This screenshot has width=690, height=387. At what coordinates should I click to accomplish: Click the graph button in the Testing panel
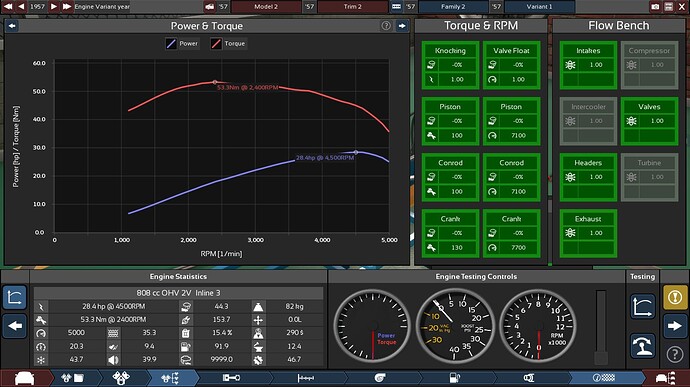coord(642,306)
